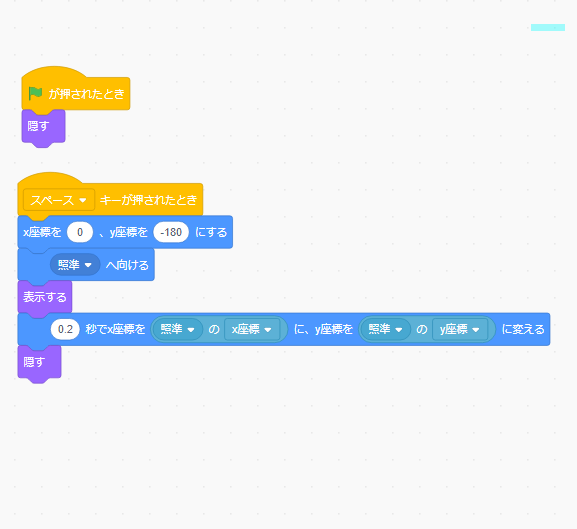This screenshot has width=577, height=529.
Task: Open the 照準 dropdown before x座標
Action: [x=177, y=329]
